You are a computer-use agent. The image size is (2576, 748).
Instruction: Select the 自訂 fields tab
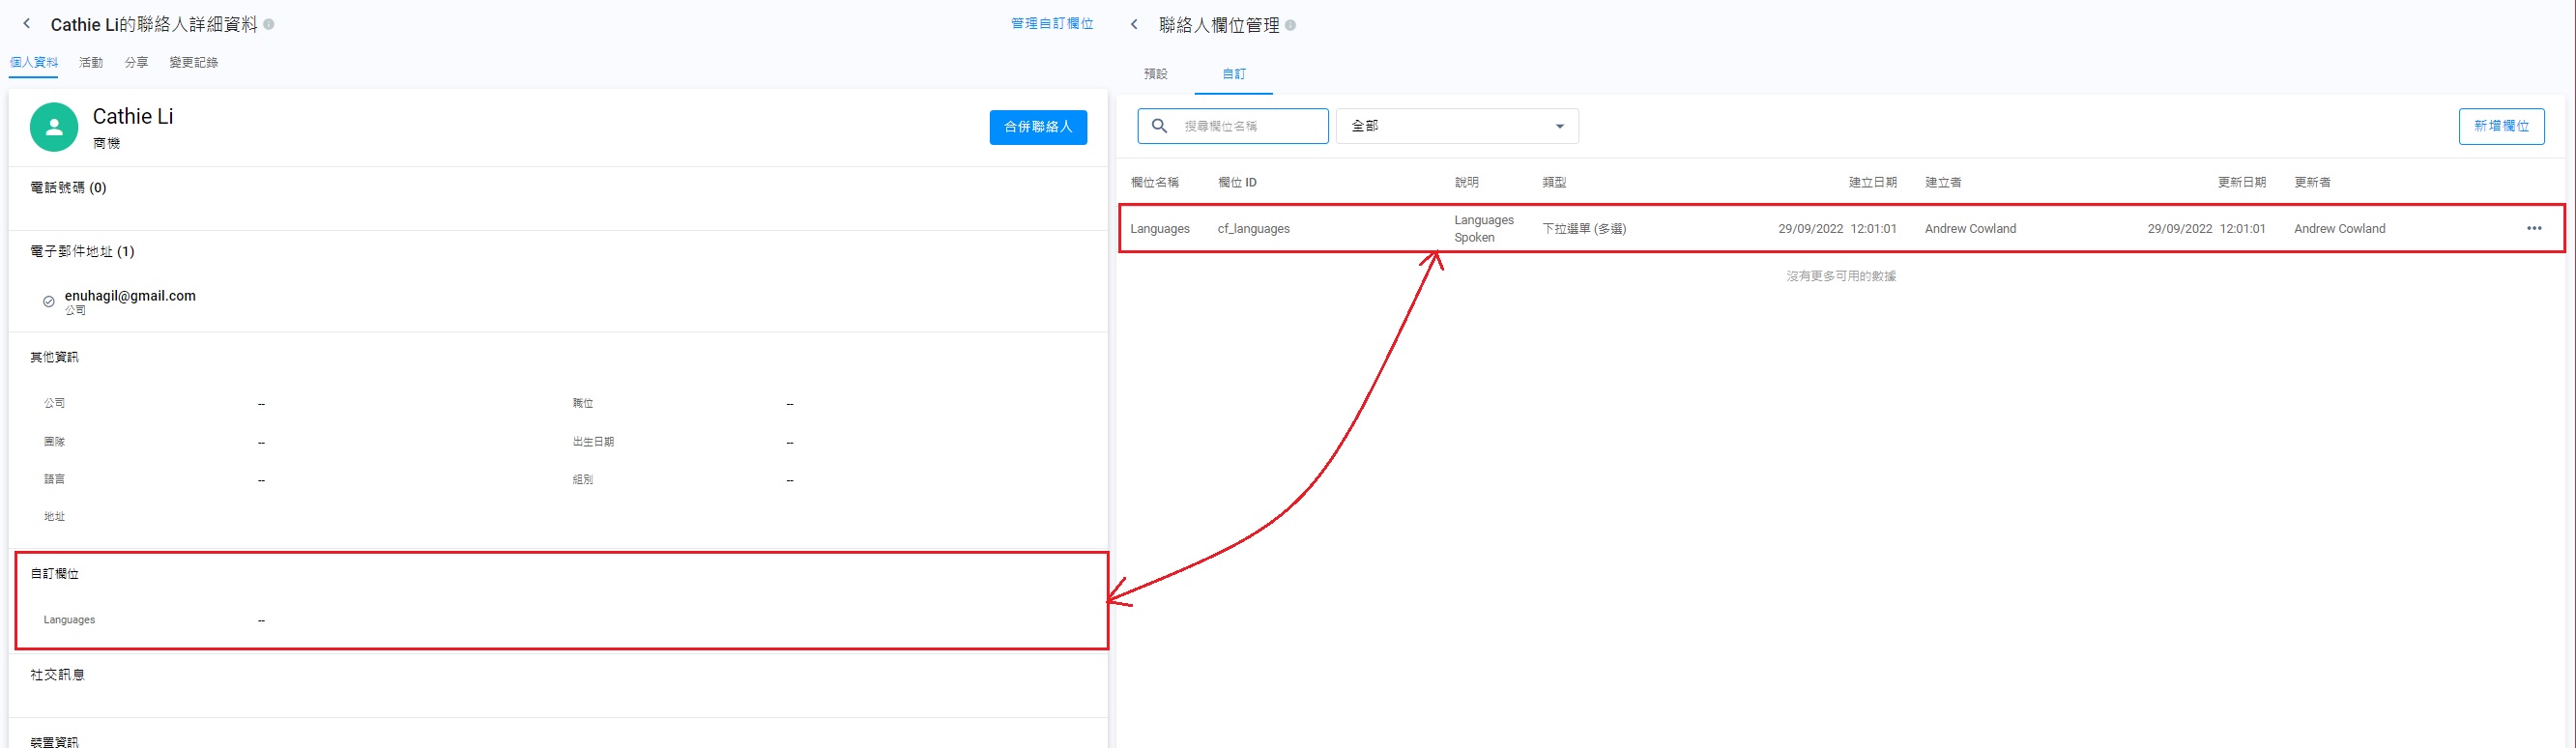pyautogui.click(x=1233, y=74)
